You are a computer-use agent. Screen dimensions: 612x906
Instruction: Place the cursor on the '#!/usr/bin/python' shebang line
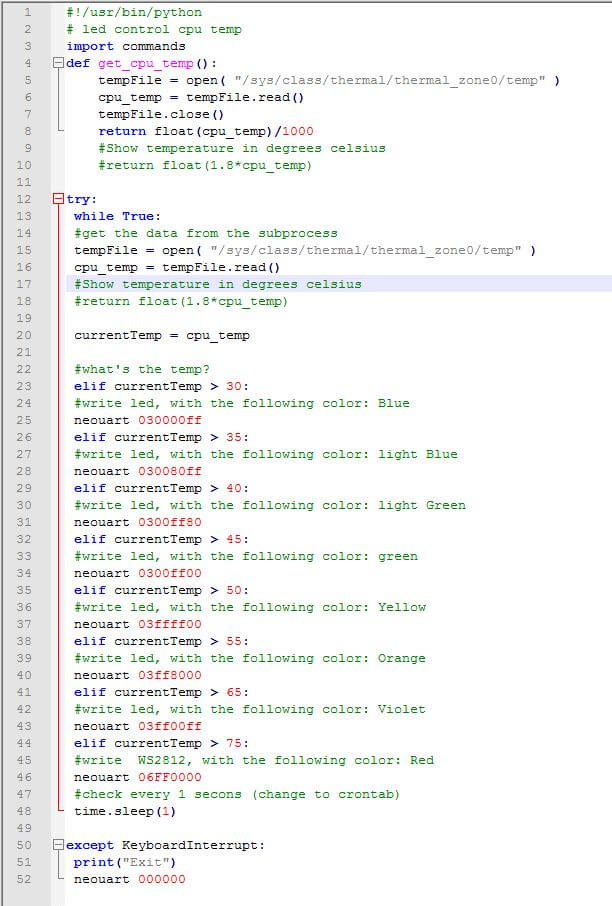click(134, 12)
